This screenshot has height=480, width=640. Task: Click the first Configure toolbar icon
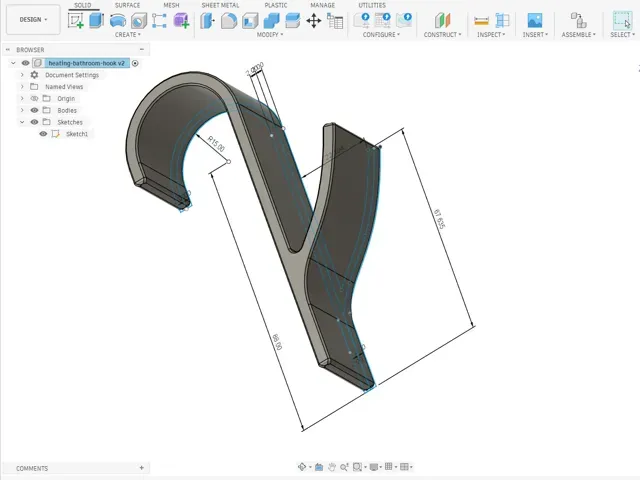(362, 20)
